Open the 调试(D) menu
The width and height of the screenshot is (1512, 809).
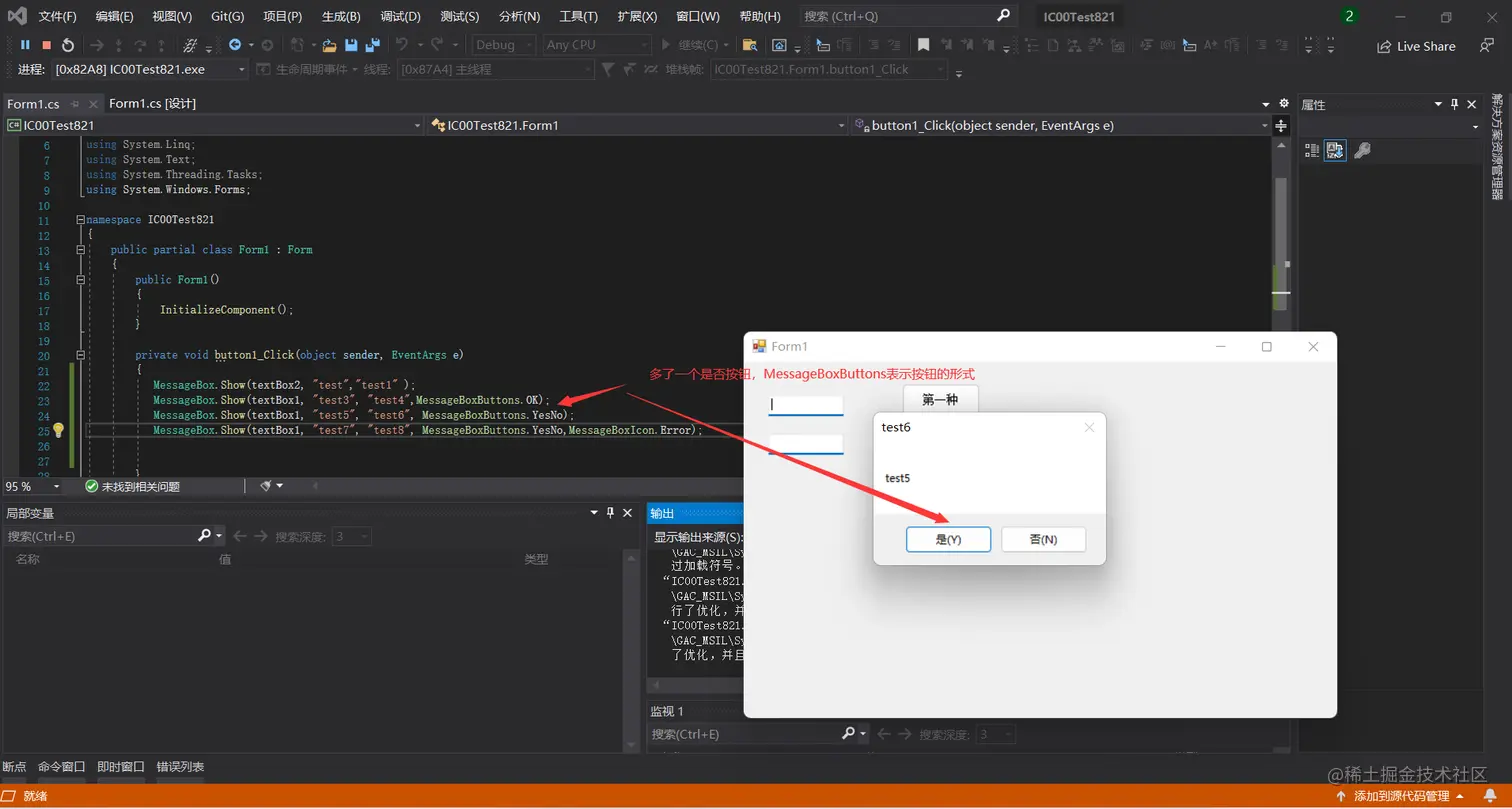400,17
